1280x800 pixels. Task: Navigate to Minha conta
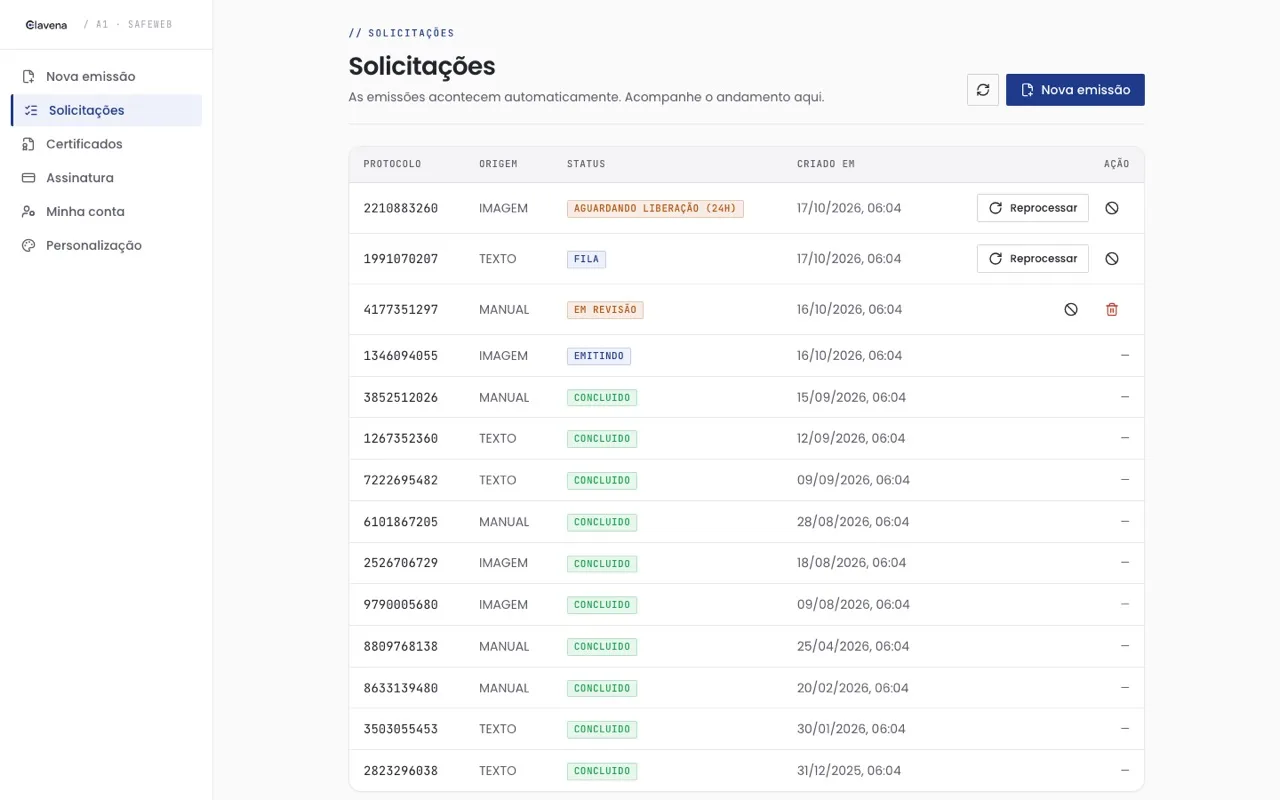[x=106, y=212]
